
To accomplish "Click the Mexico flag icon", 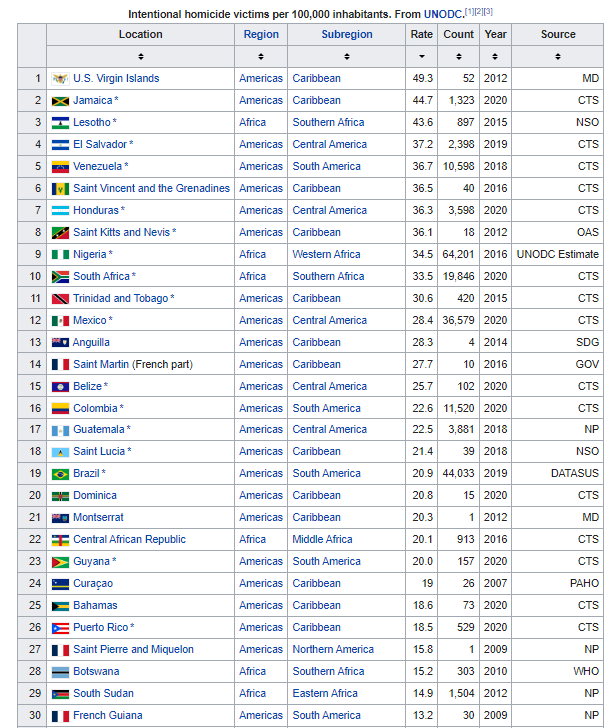I will (60, 321).
